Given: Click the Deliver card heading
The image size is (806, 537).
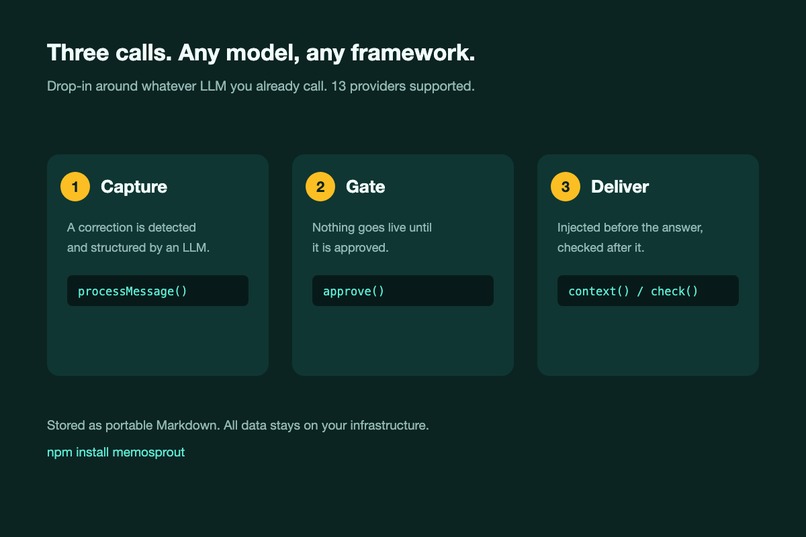Looking at the screenshot, I should (x=620, y=187).
